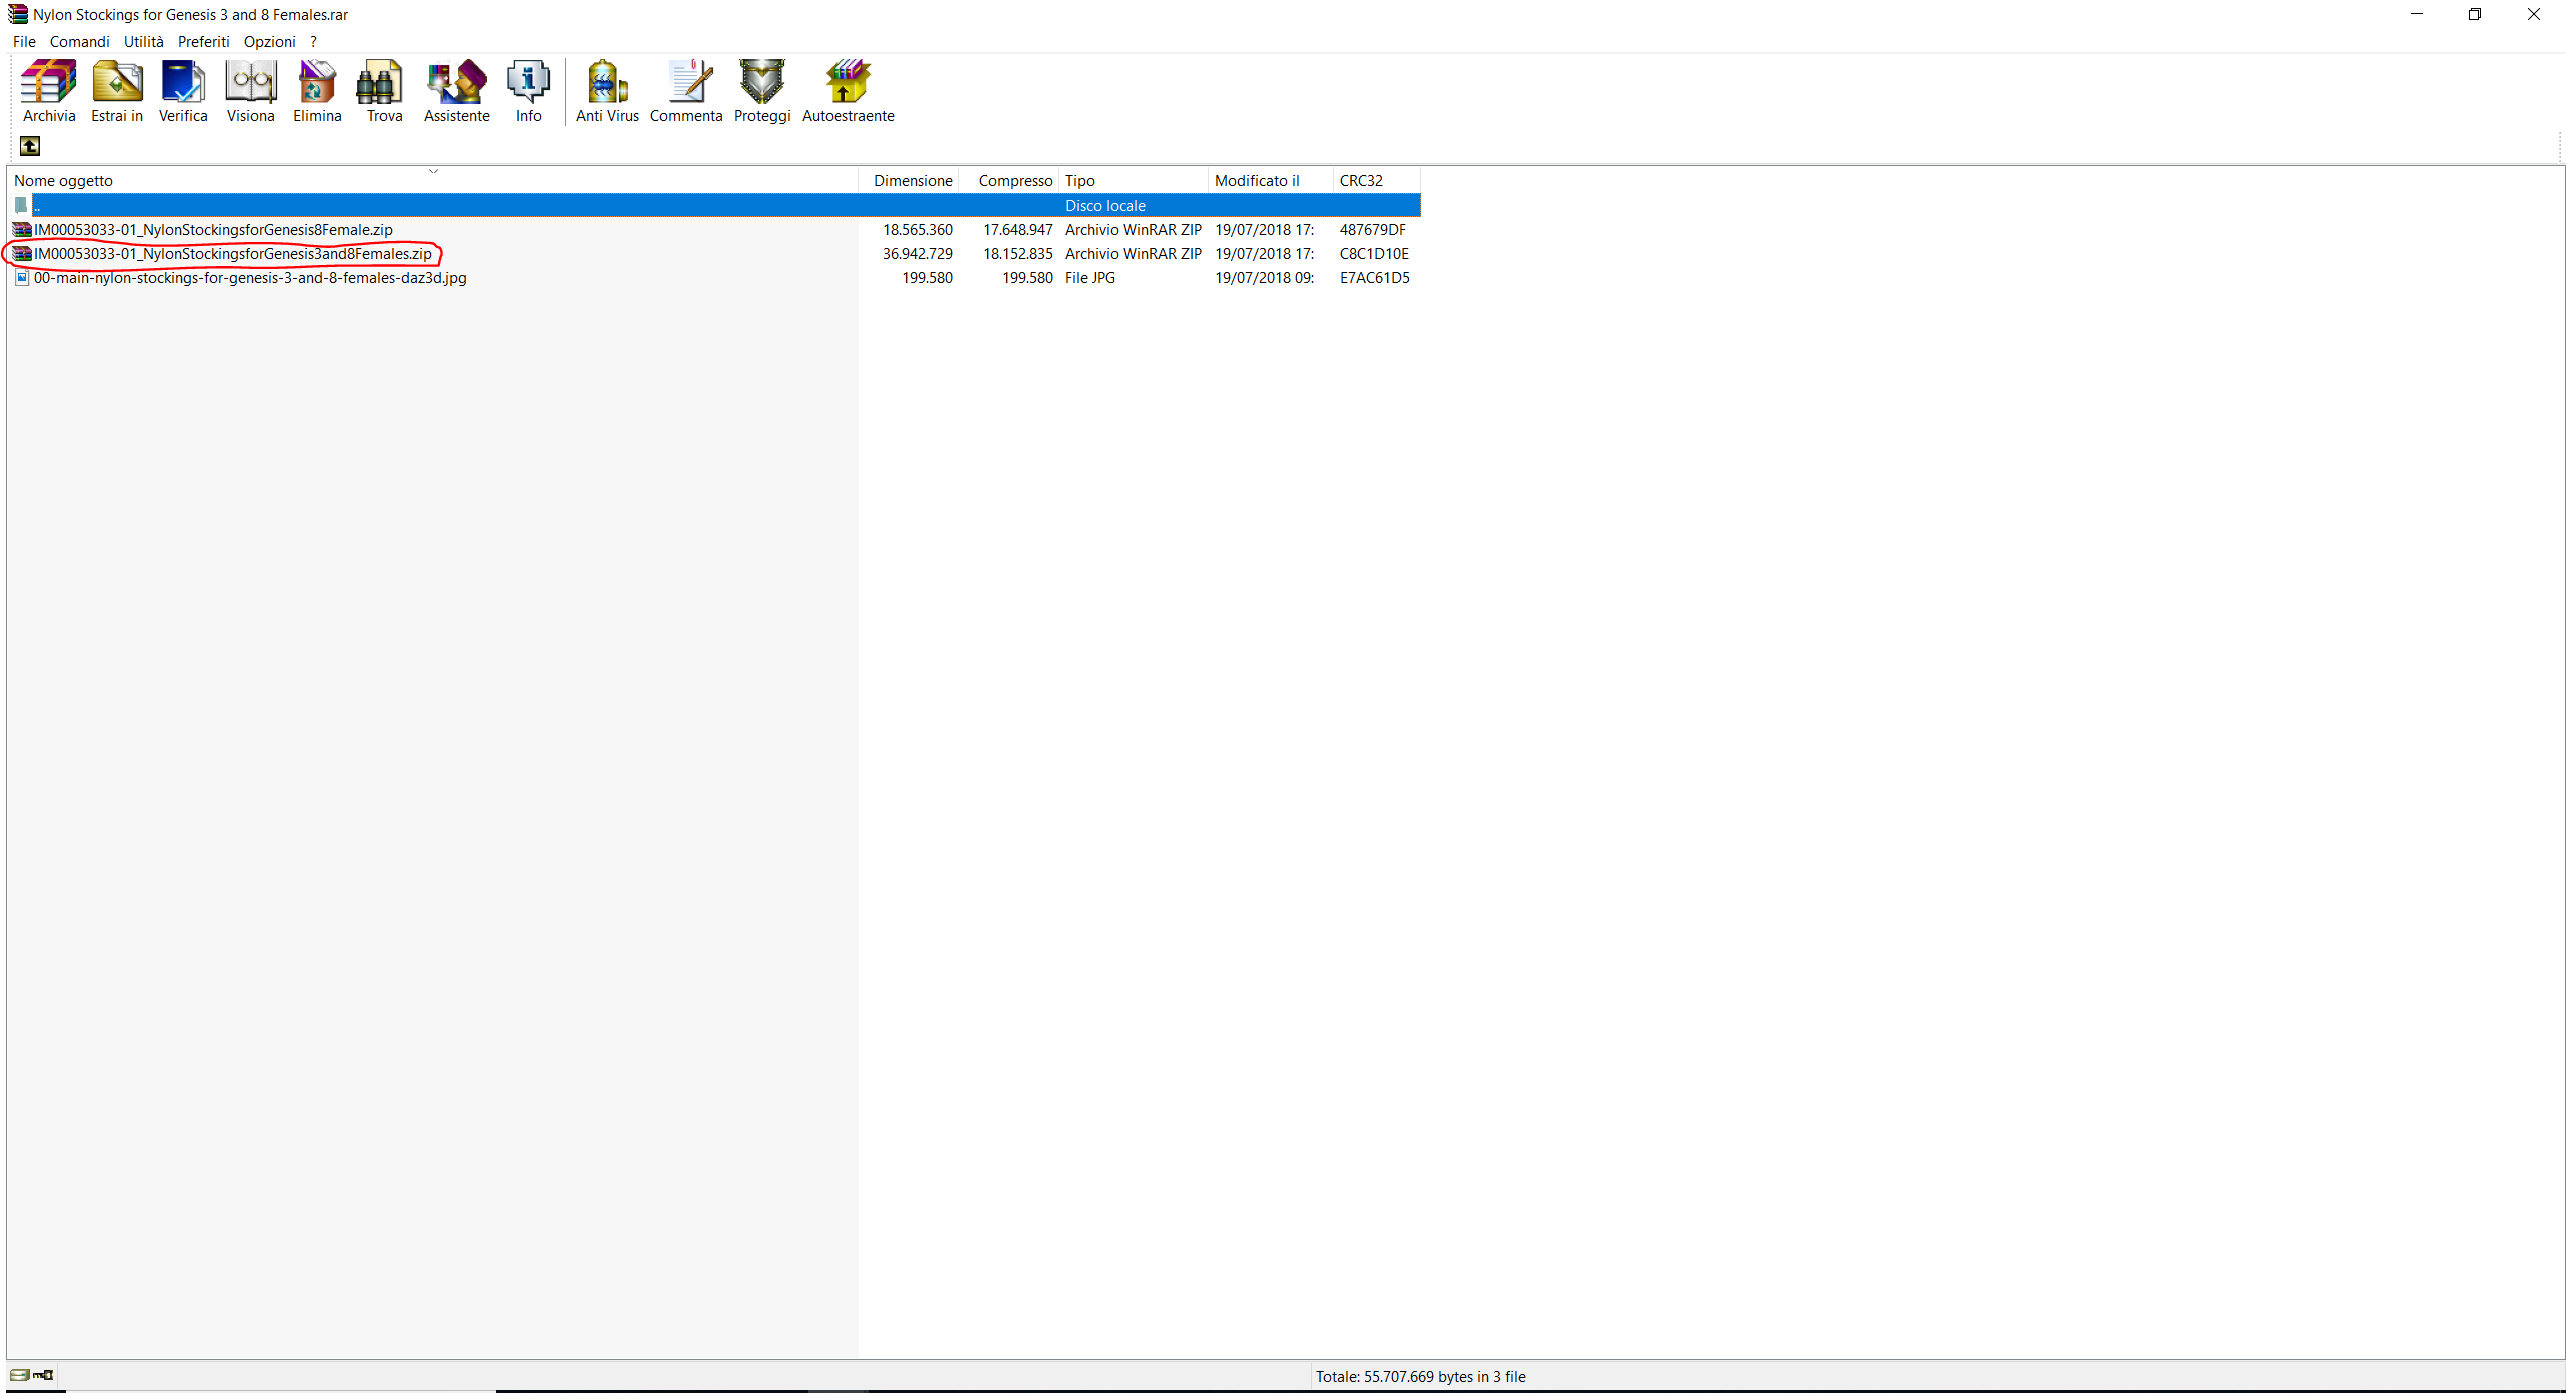This screenshot has height=1393, width=2566.
Task: Select IM00053033-01_NylonStockingsforGenesis3and8Females.zip
Action: pos(233,253)
